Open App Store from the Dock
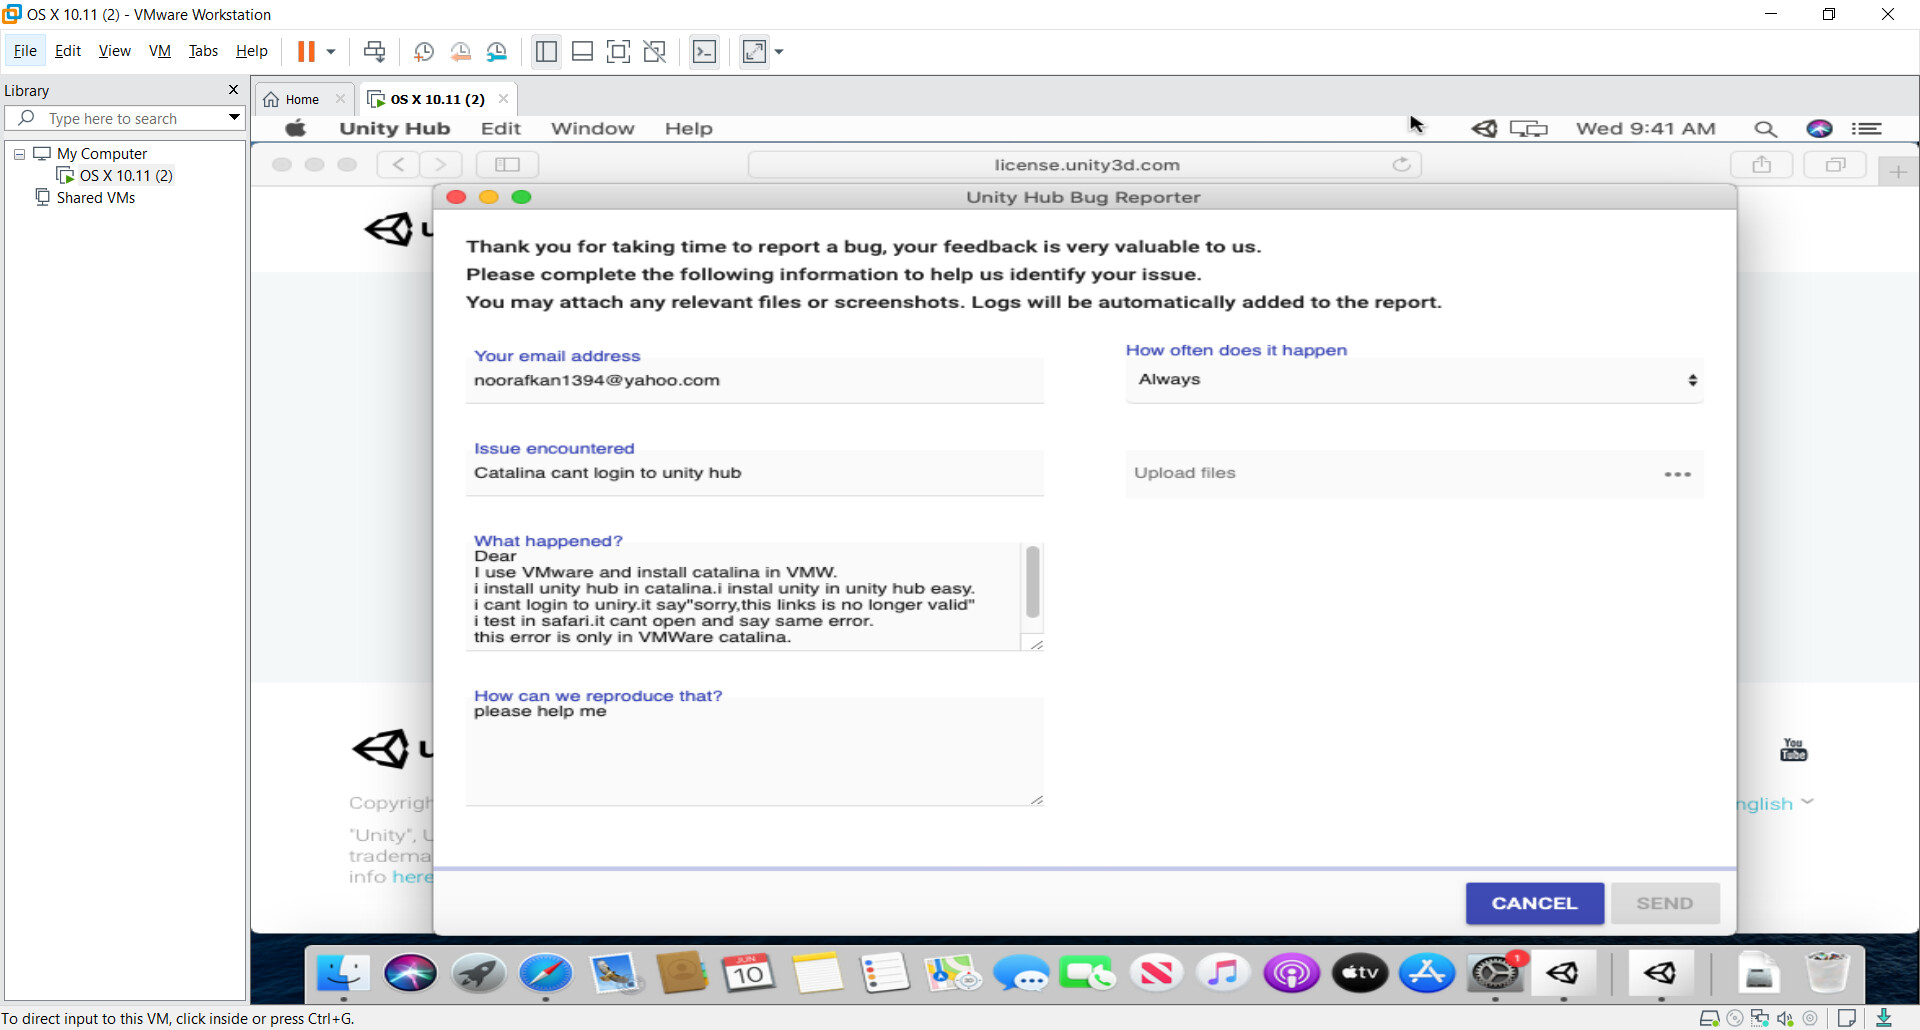 coord(1427,972)
